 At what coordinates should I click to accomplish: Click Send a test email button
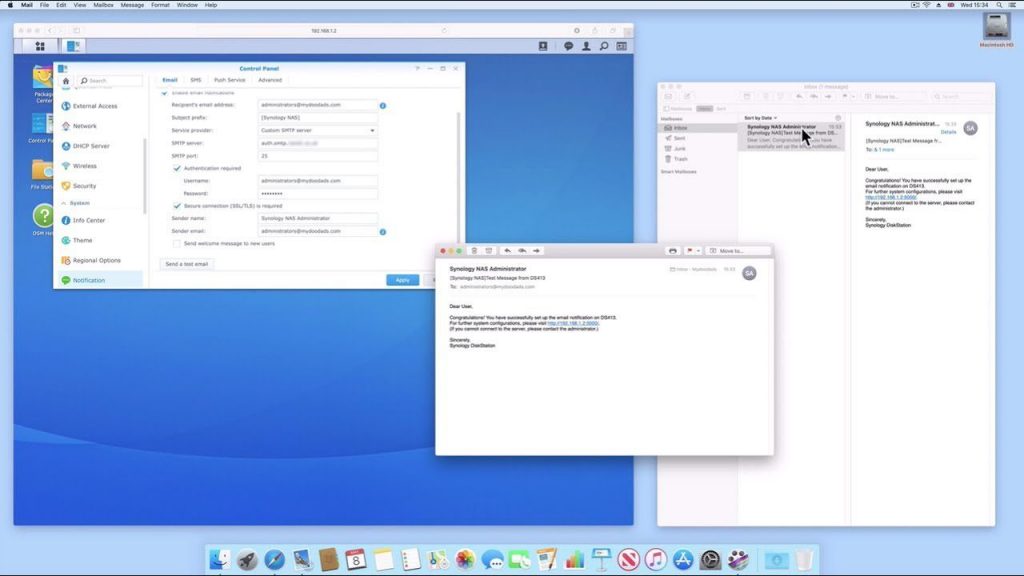(186, 264)
